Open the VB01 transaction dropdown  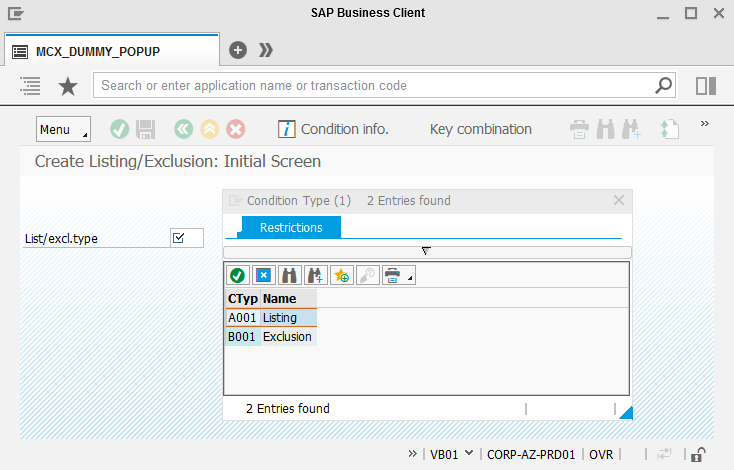452,454
